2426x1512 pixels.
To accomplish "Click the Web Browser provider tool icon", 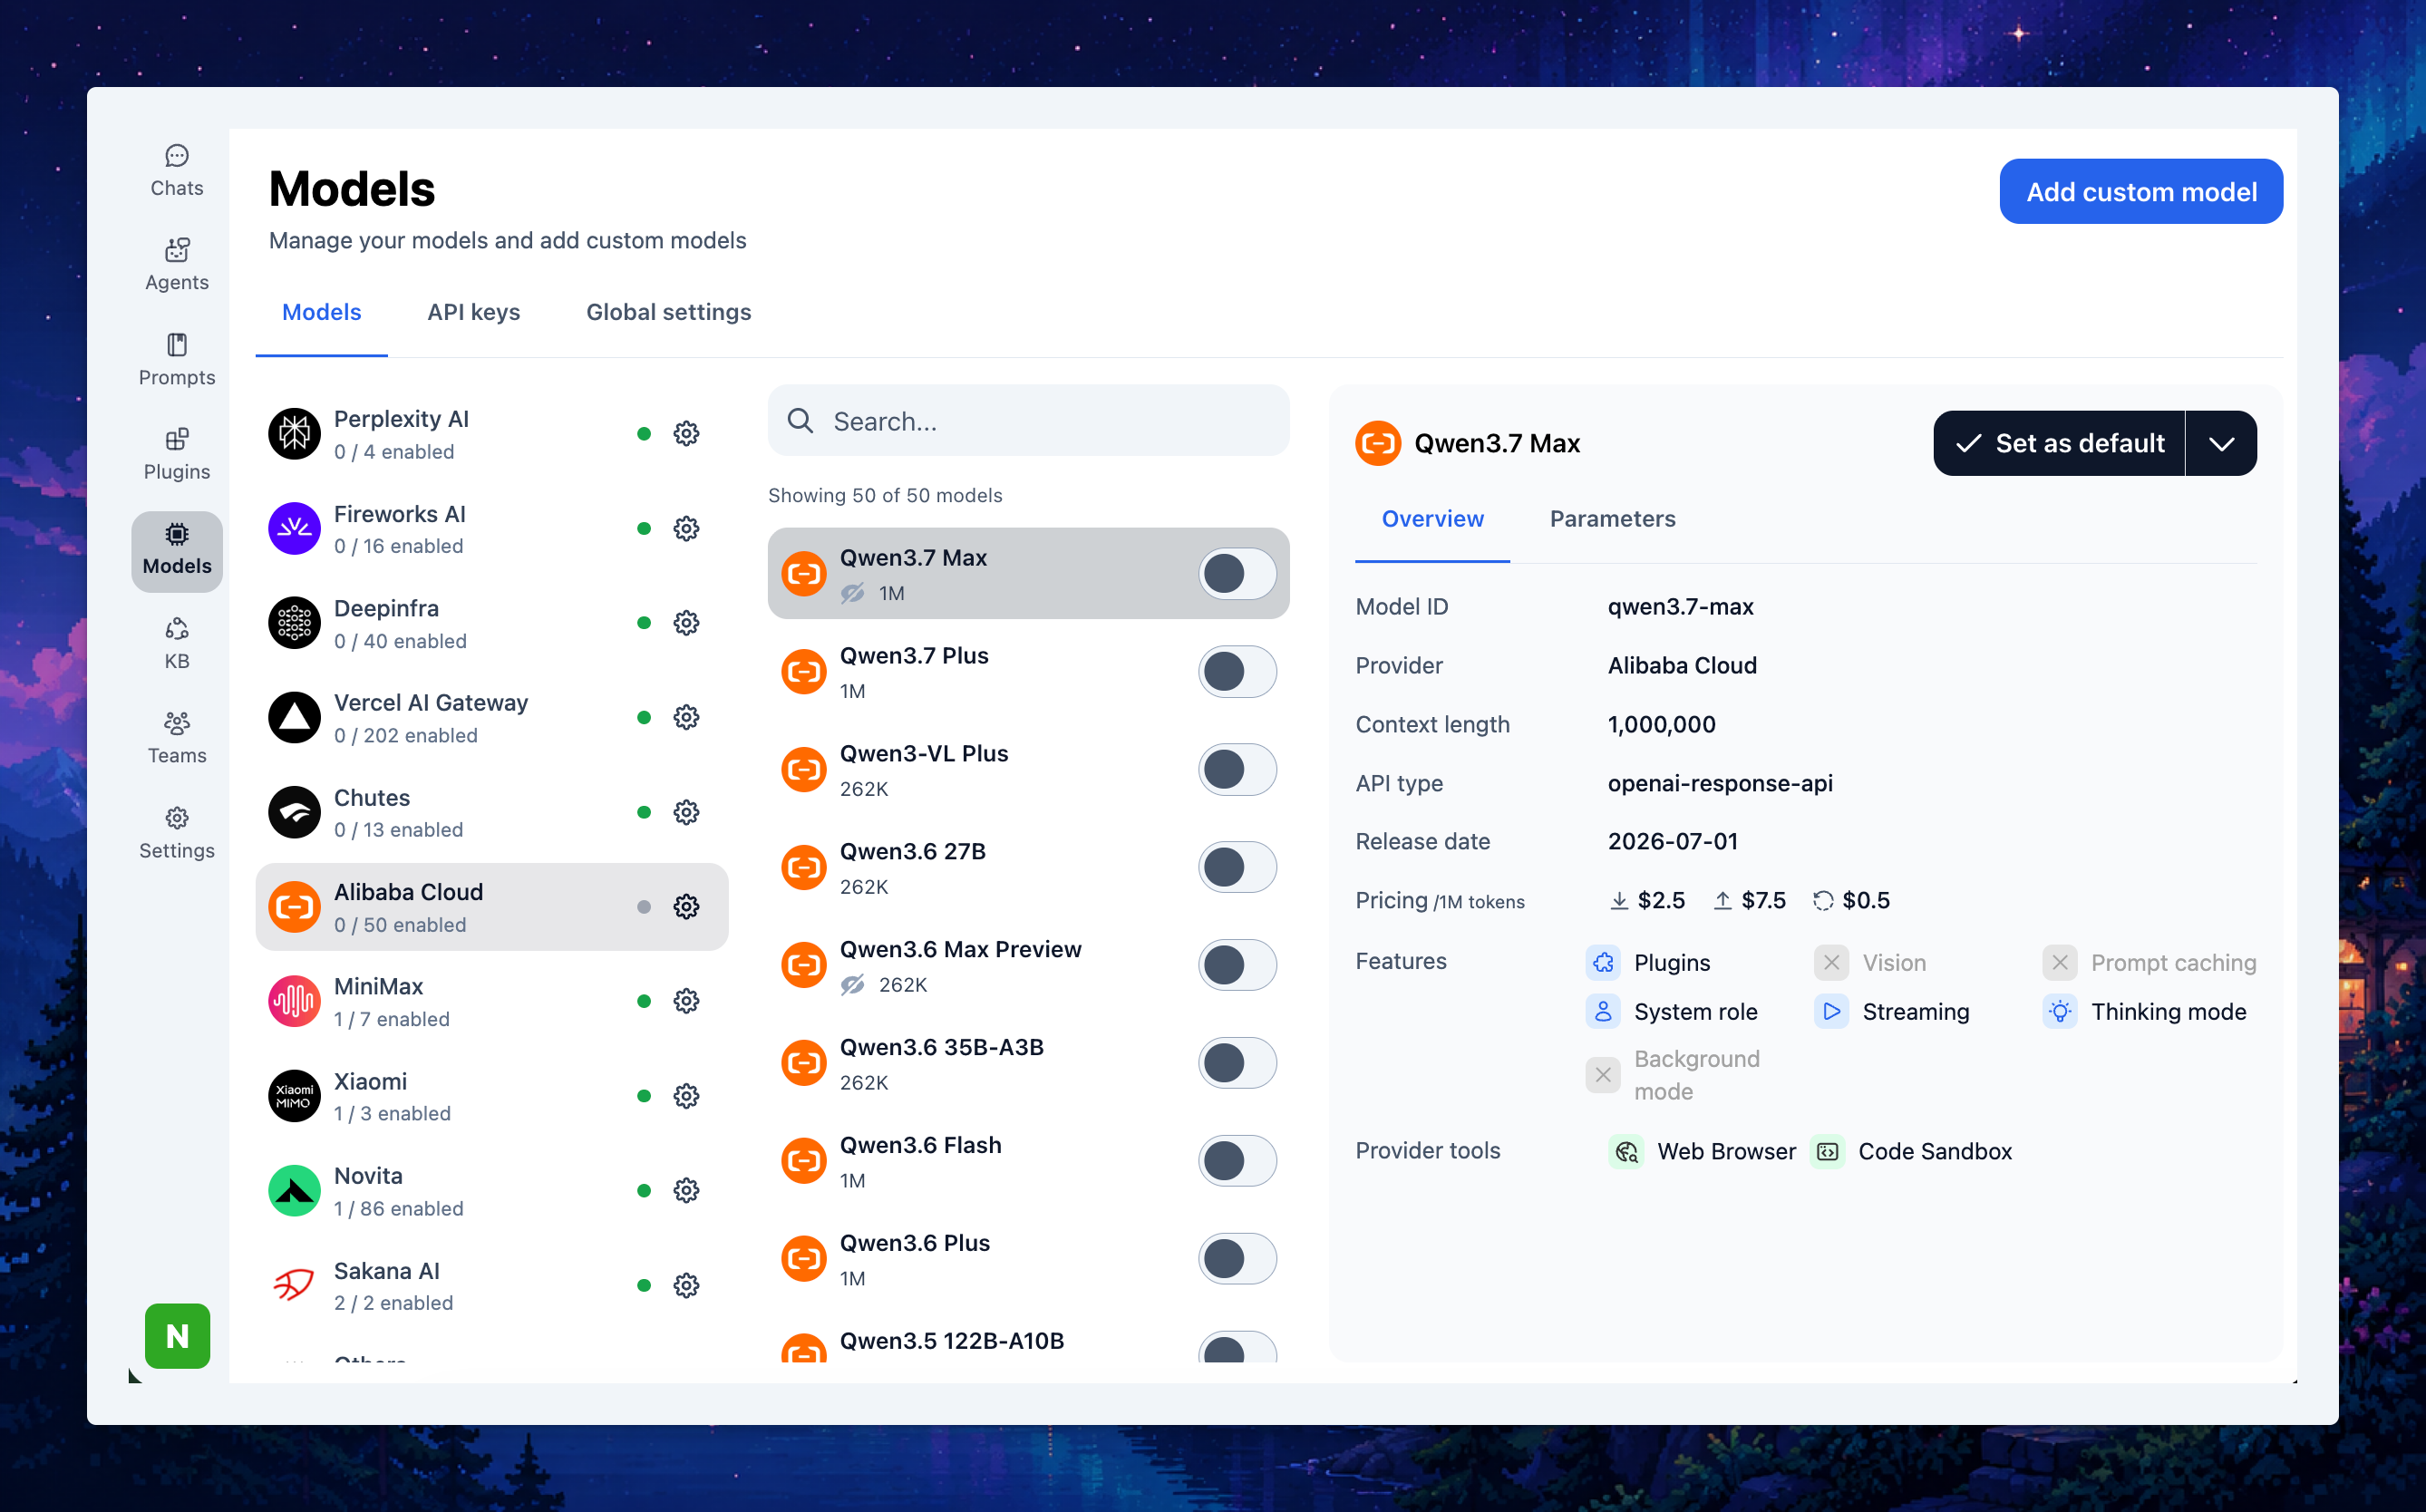I will [1626, 1152].
